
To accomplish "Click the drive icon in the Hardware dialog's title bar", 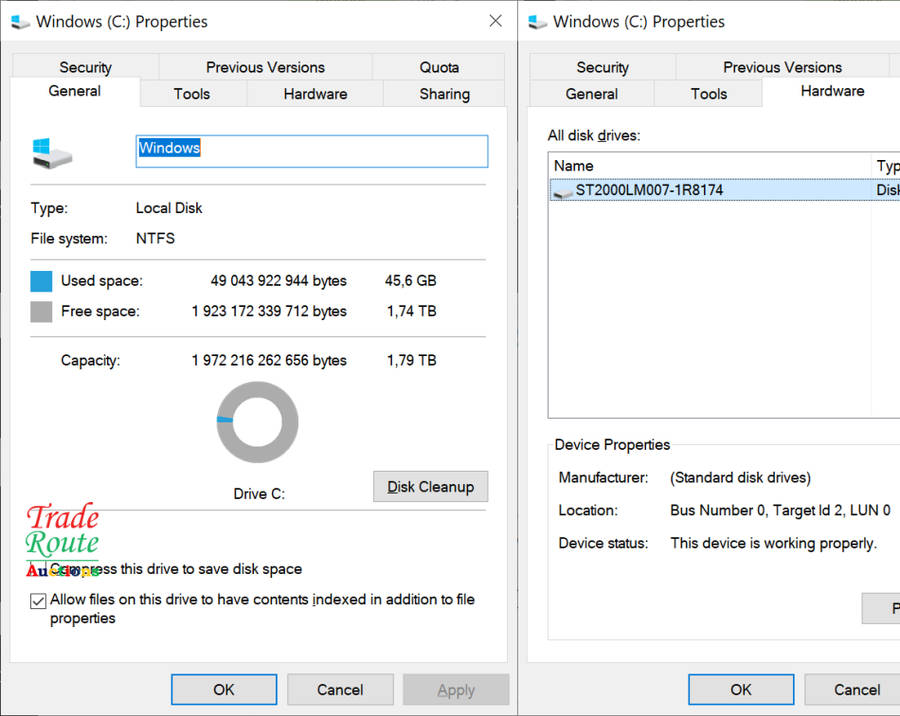I will tap(537, 22).
